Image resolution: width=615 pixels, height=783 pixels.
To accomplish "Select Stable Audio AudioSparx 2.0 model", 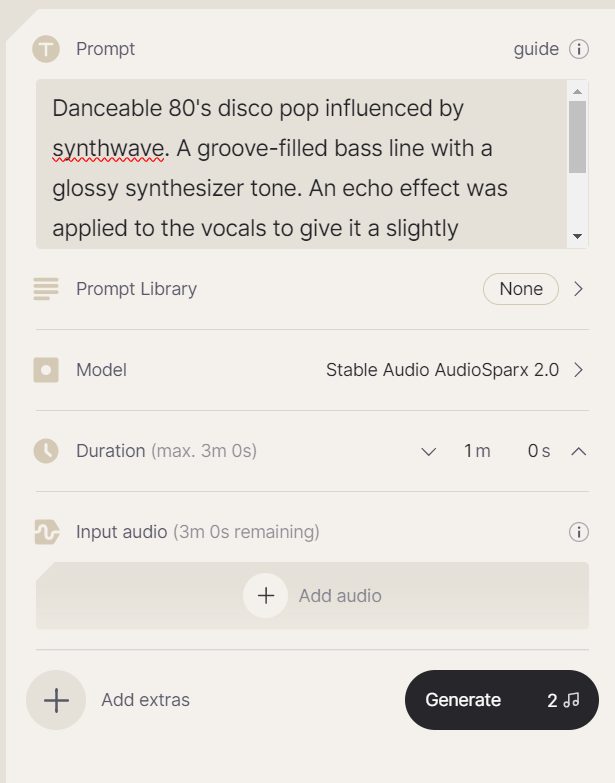I will (x=442, y=370).
